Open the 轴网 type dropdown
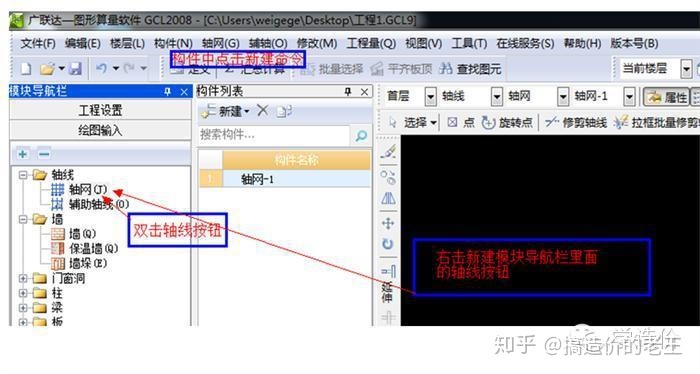Screen dimensions: 700x374 (563, 97)
